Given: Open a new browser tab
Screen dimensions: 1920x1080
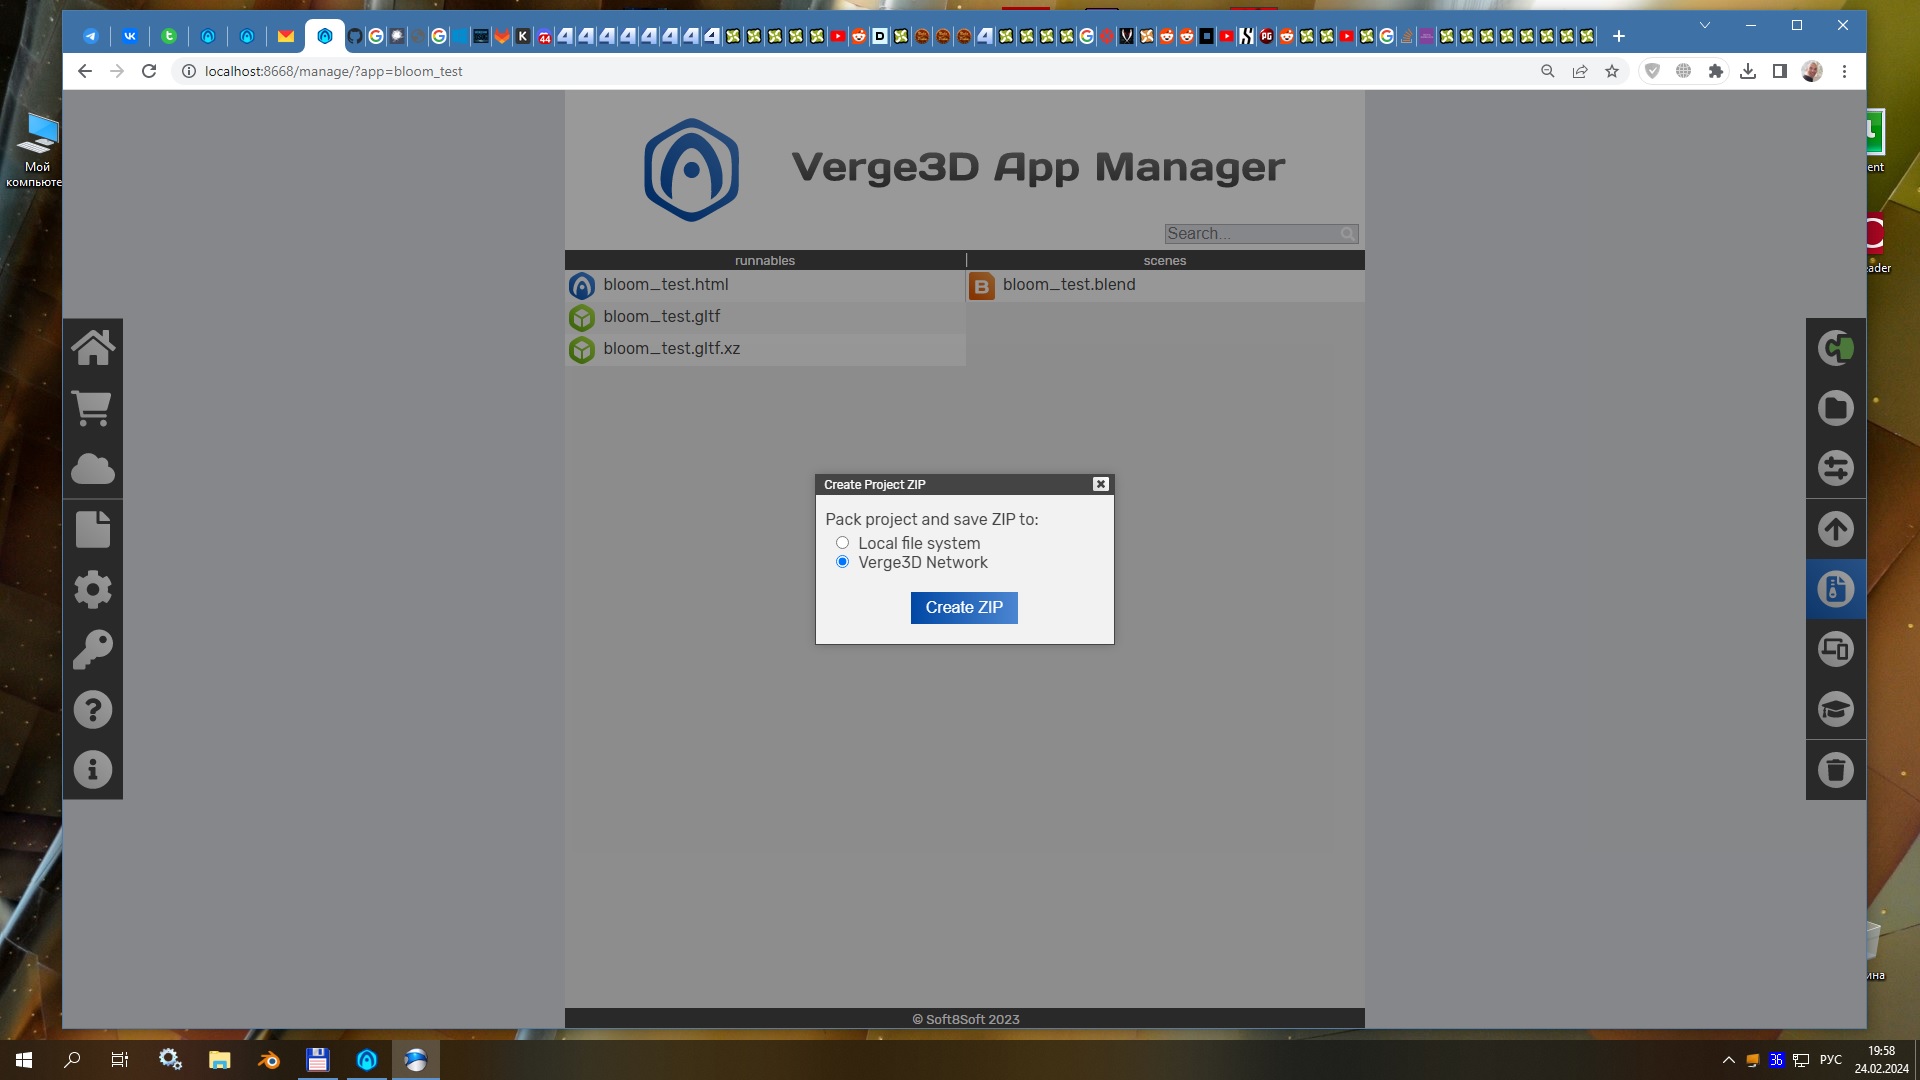Looking at the screenshot, I should (x=1619, y=36).
